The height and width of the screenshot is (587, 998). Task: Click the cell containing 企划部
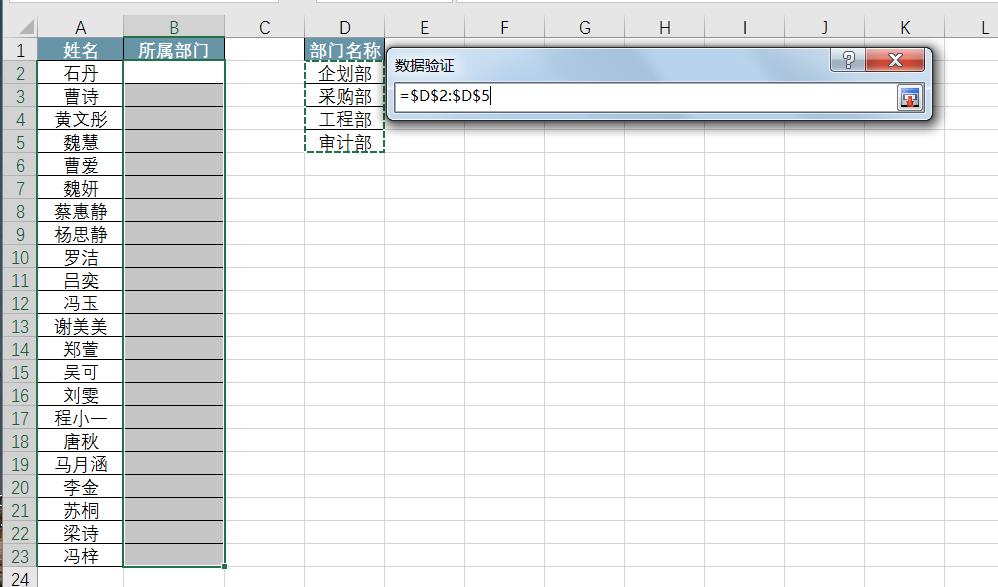344,73
